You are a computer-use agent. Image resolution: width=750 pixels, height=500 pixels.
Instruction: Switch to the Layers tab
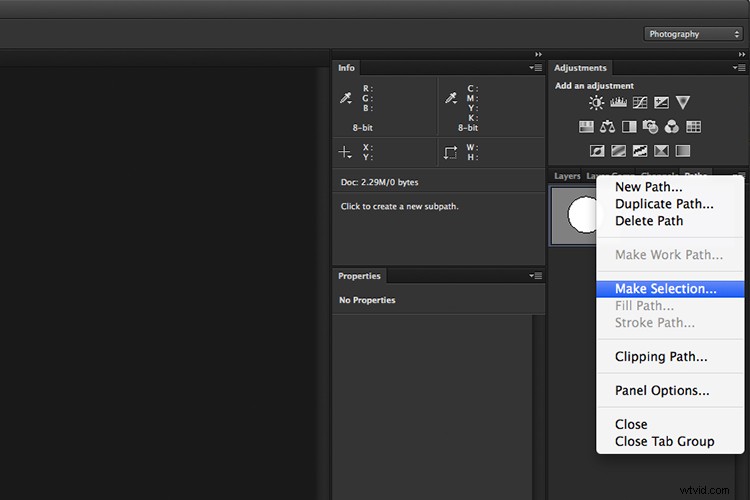point(567,176)
